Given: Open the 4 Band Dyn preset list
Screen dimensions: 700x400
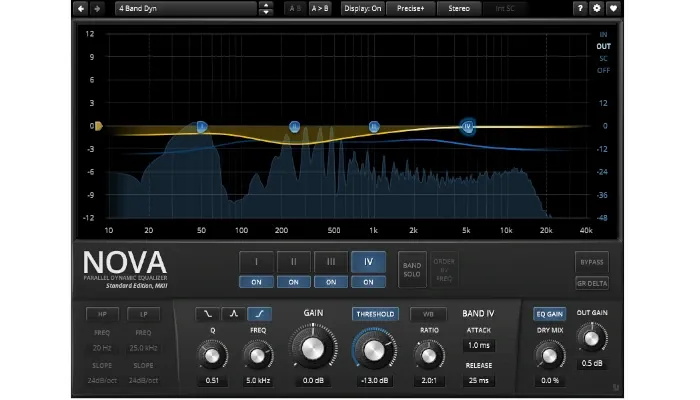Looking at the screenshot, I should [x=186, y=8].
